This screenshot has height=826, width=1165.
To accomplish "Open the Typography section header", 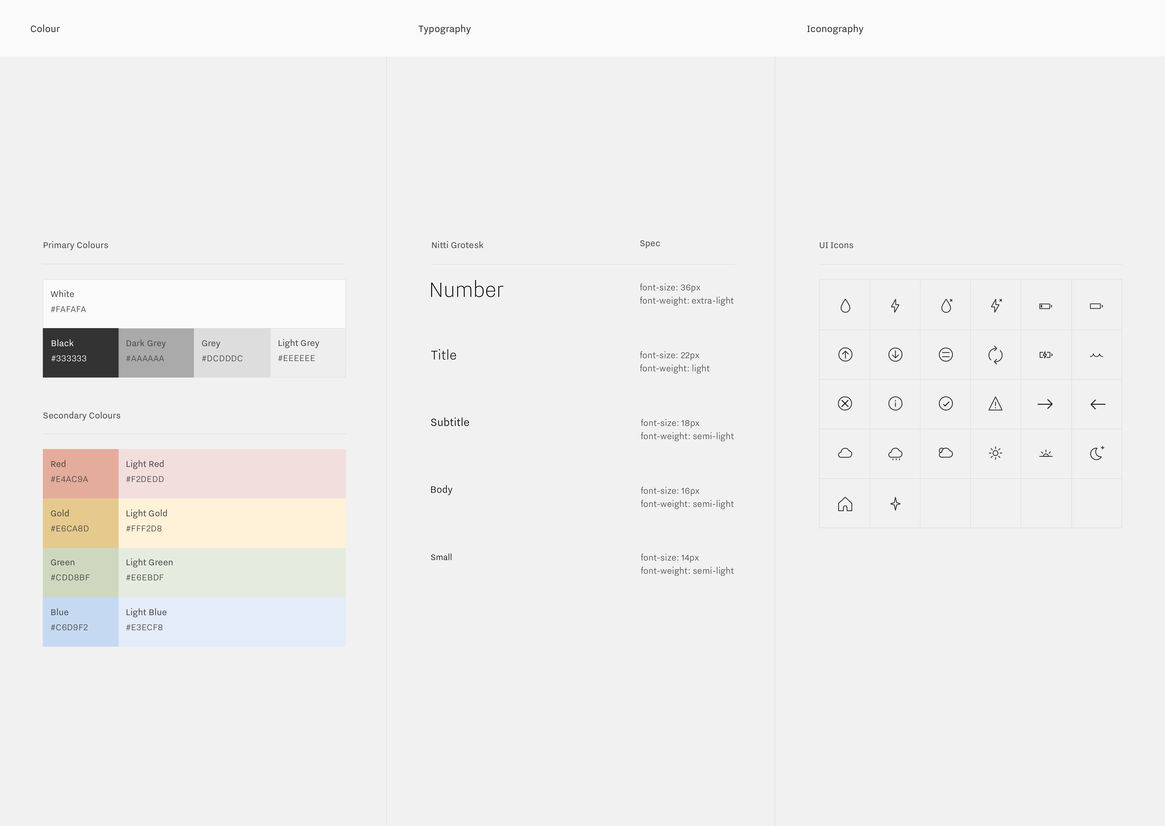I will click(444, 29).
